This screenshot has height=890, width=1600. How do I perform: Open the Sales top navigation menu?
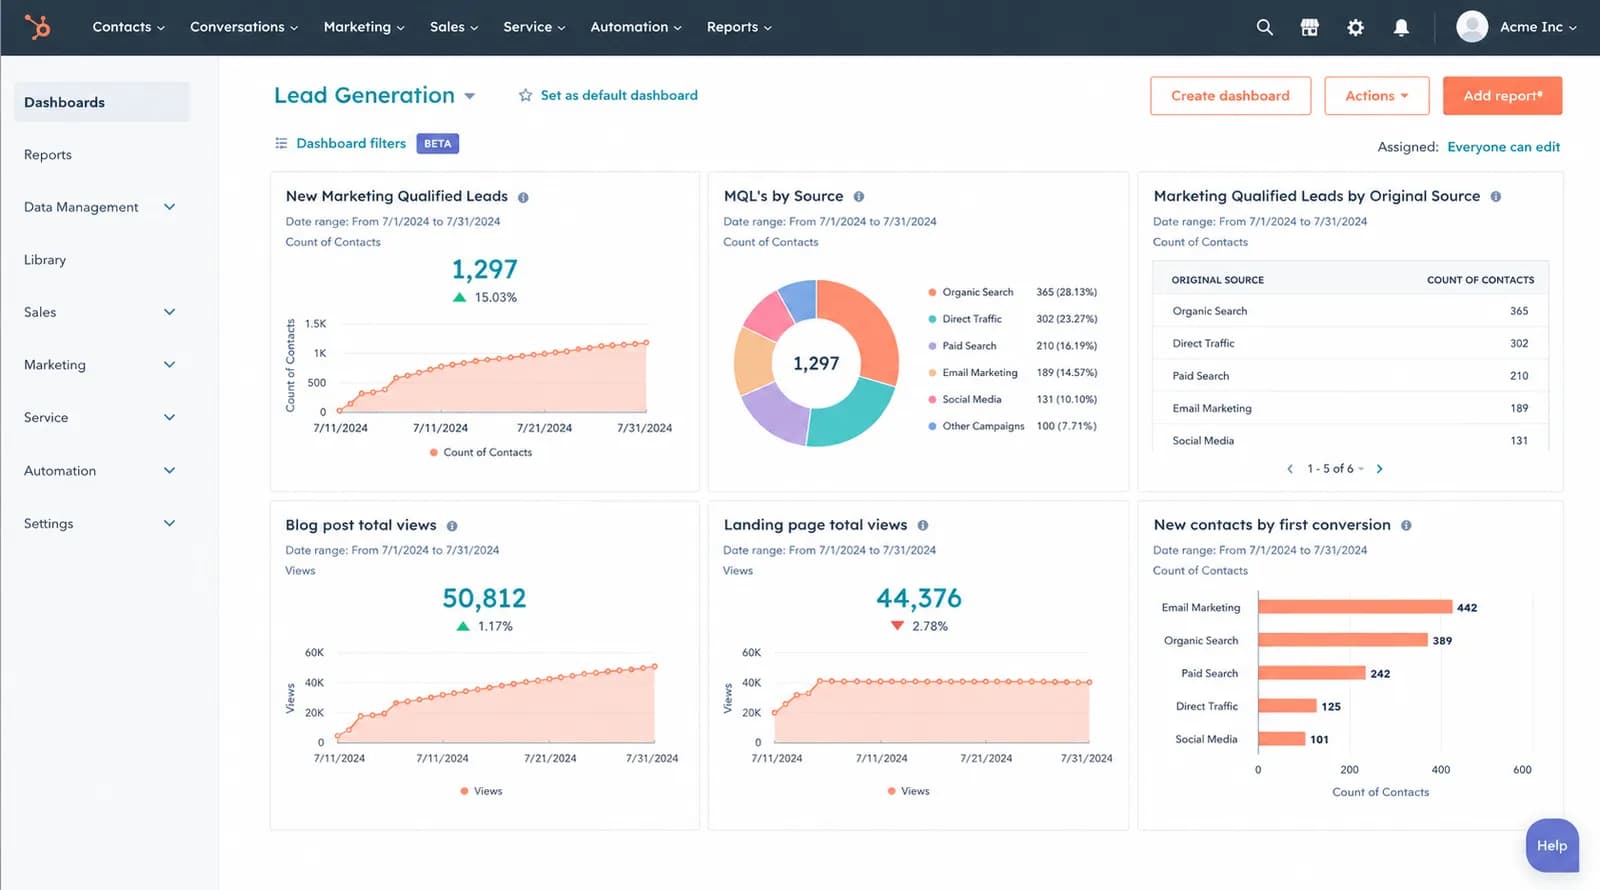pyautogui.click(x=454, y=27)
